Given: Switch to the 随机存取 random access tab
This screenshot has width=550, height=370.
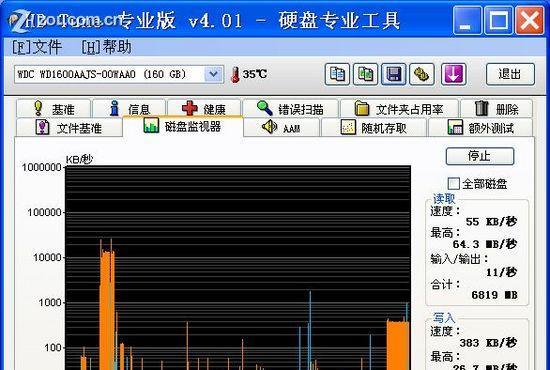Looking at the screenshot, I should click(374, 128).
